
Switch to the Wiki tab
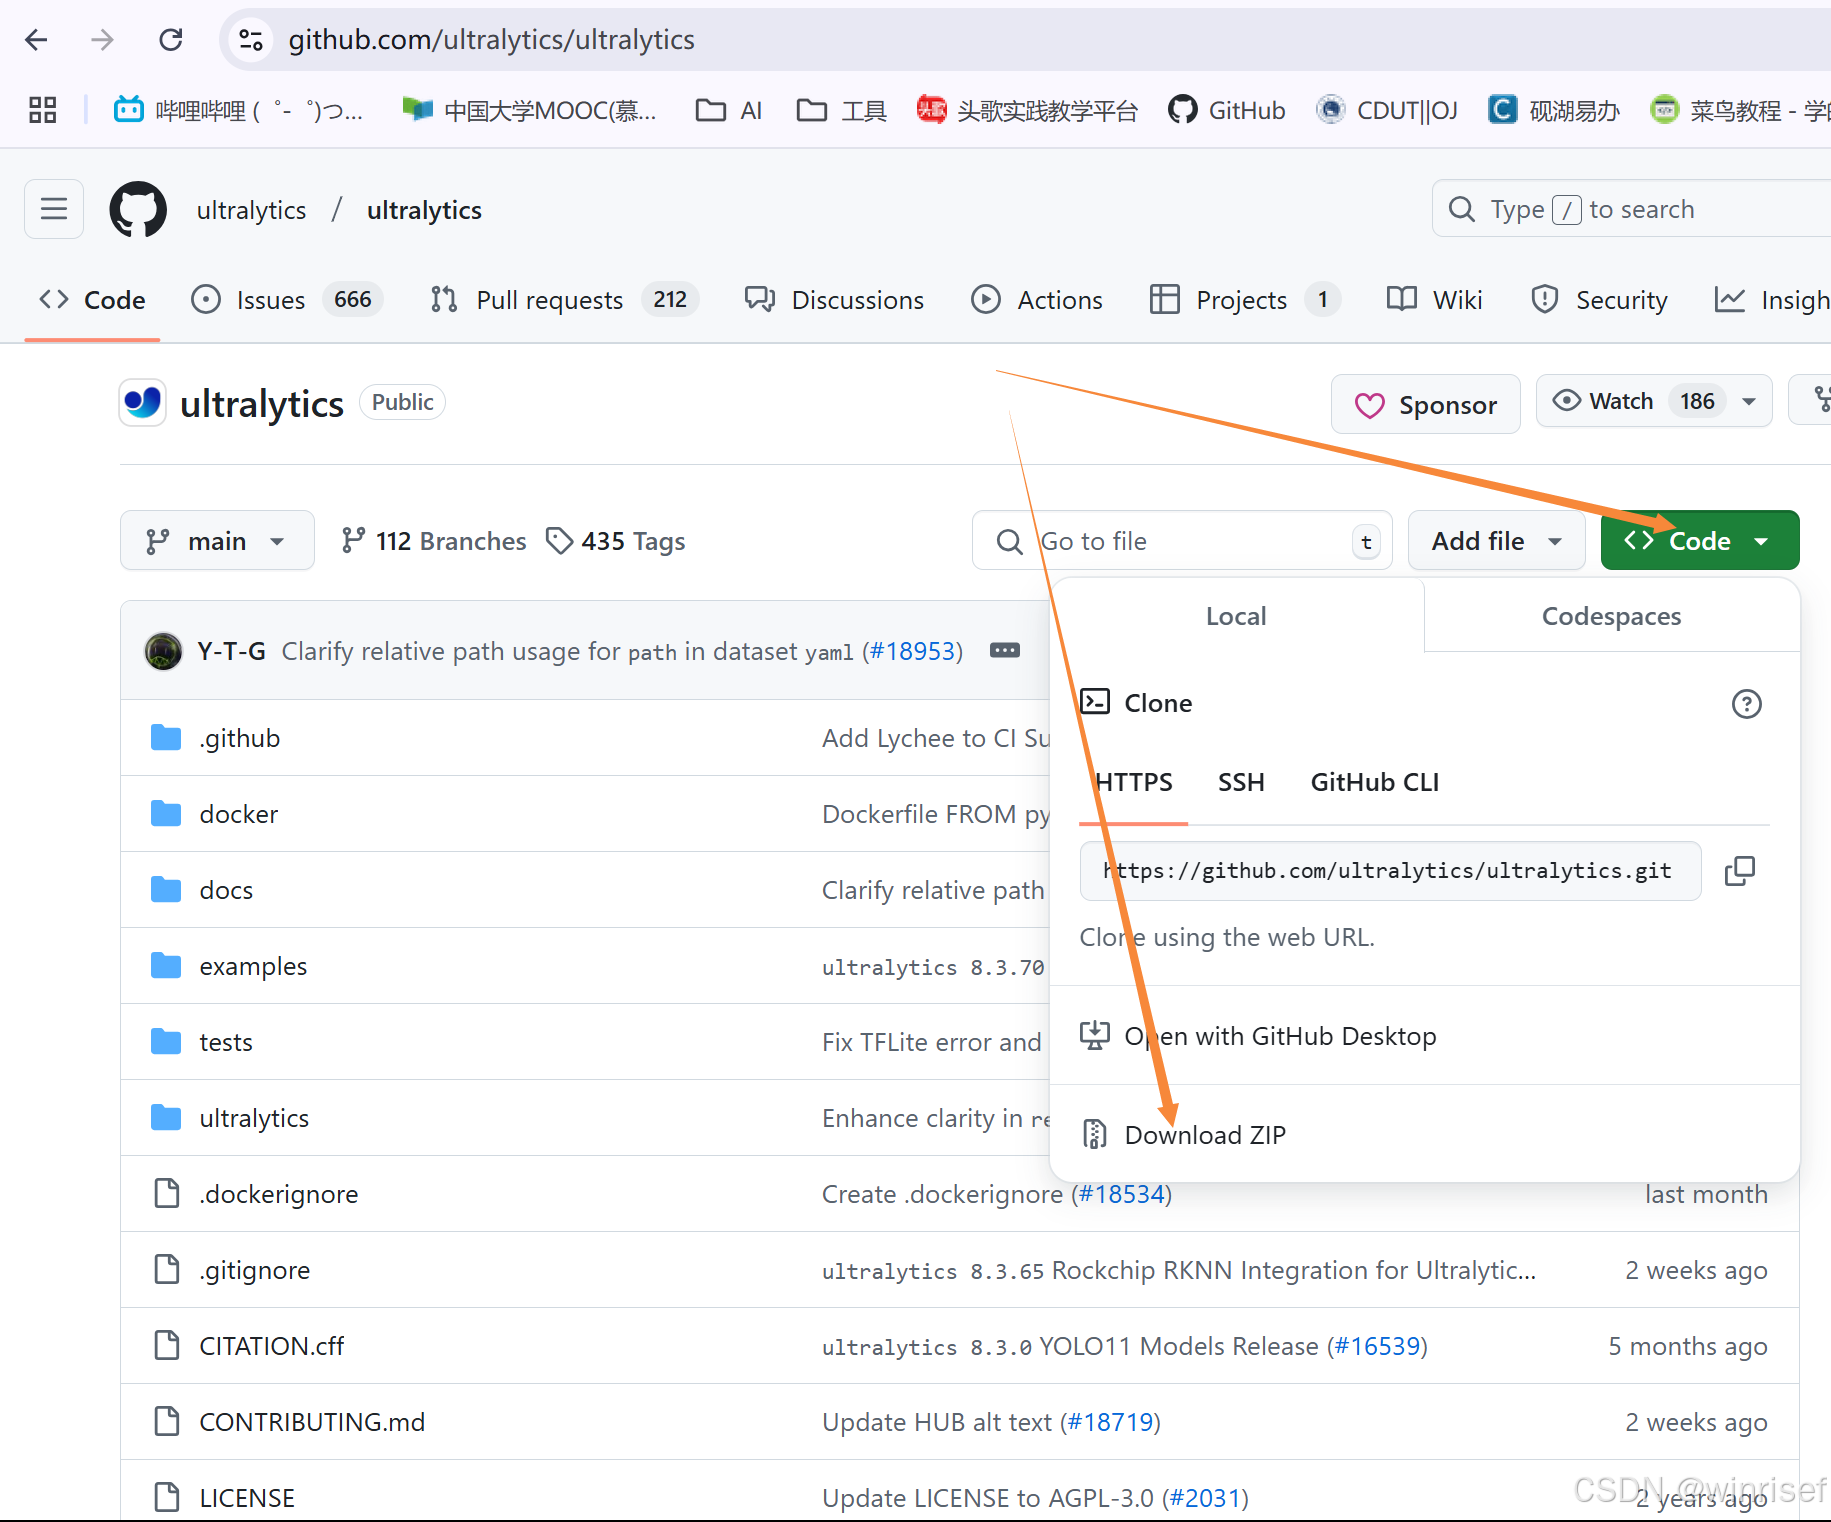(1435, 300)
